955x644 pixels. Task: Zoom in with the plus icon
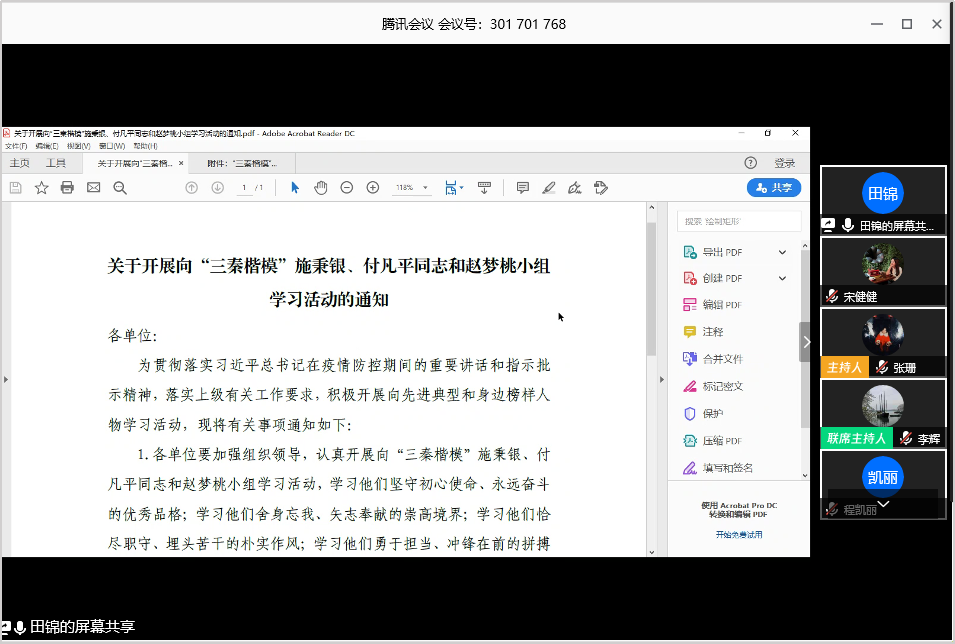click(x=373, y=188)
